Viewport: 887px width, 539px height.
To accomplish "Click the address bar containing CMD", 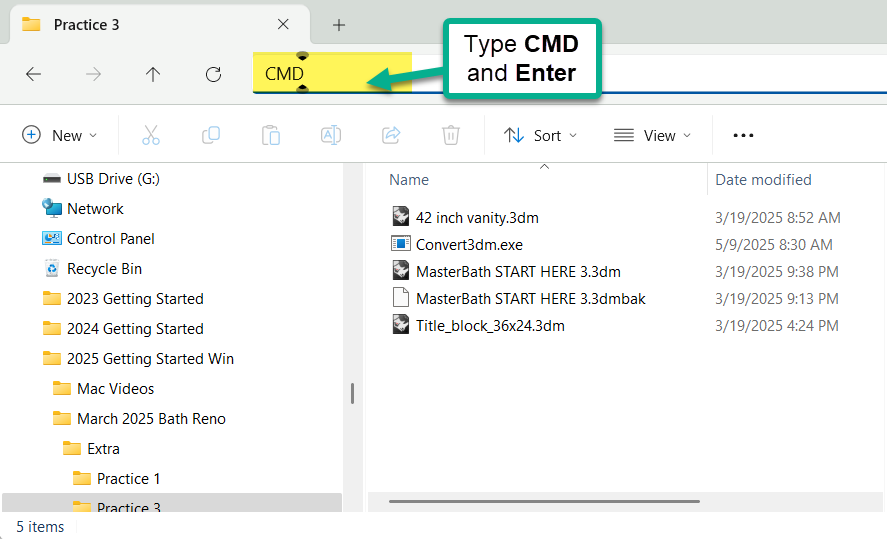I will tap(569, 73).
